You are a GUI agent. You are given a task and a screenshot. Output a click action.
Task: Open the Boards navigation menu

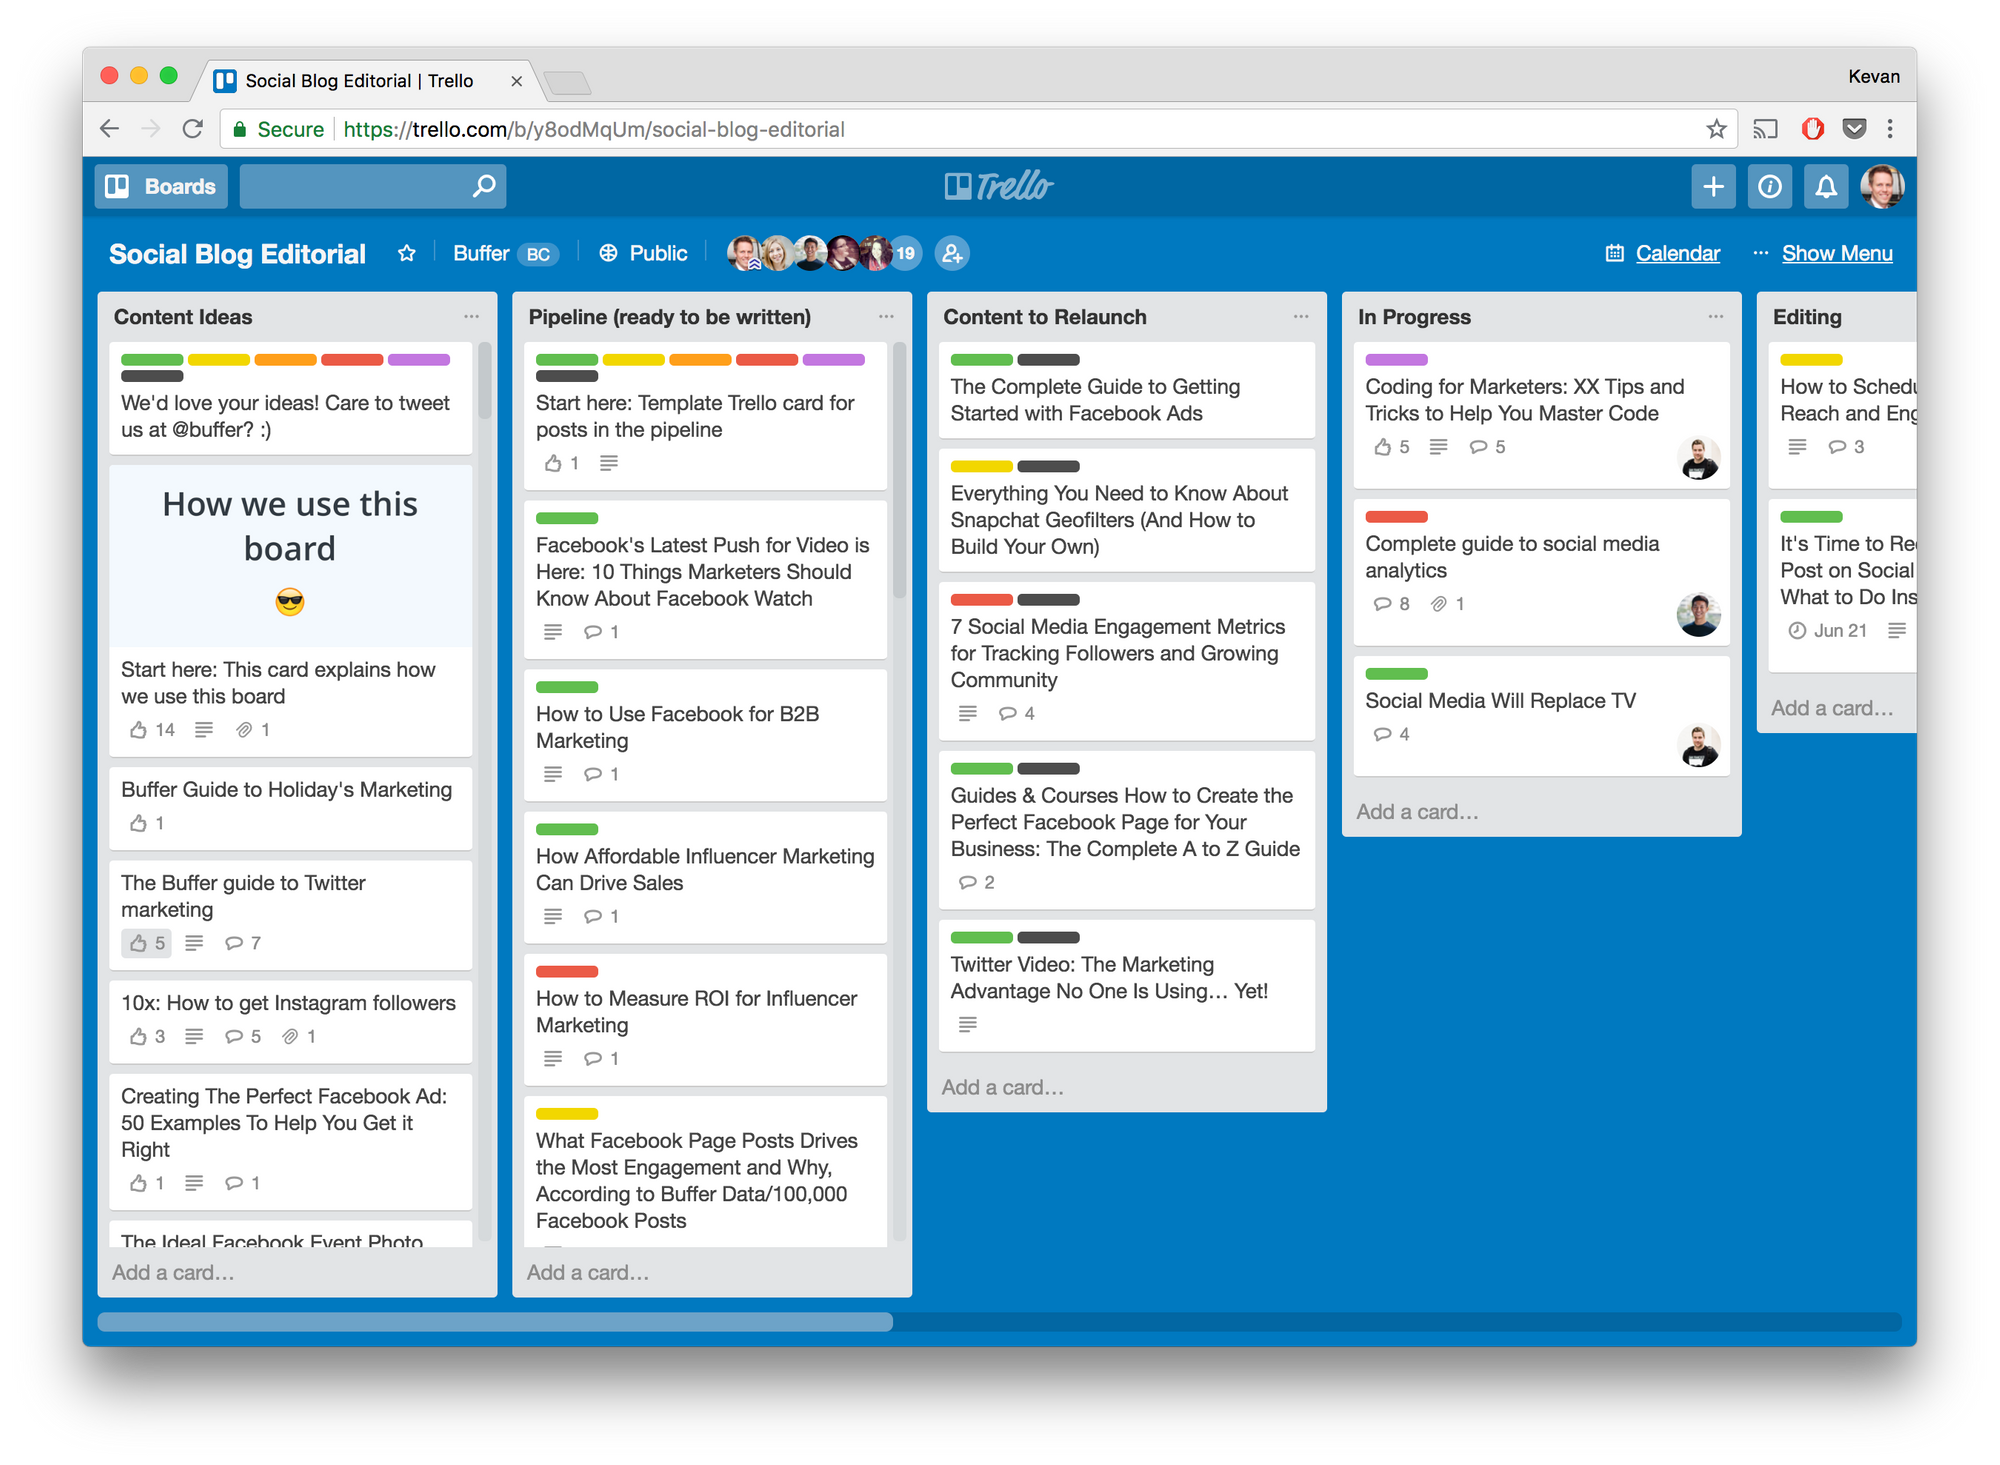coord(161,186)
